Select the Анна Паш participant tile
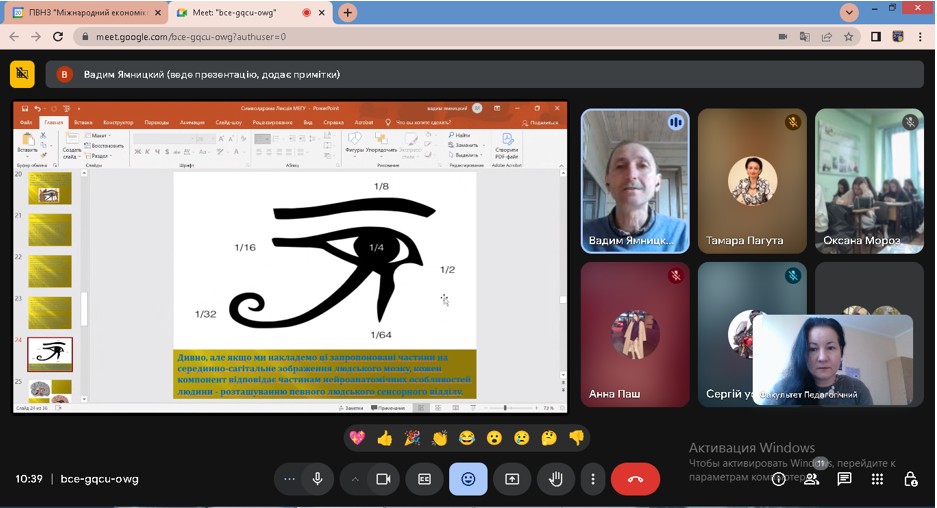The height and width of the screenshot is (508, 937). click(635, 335)
